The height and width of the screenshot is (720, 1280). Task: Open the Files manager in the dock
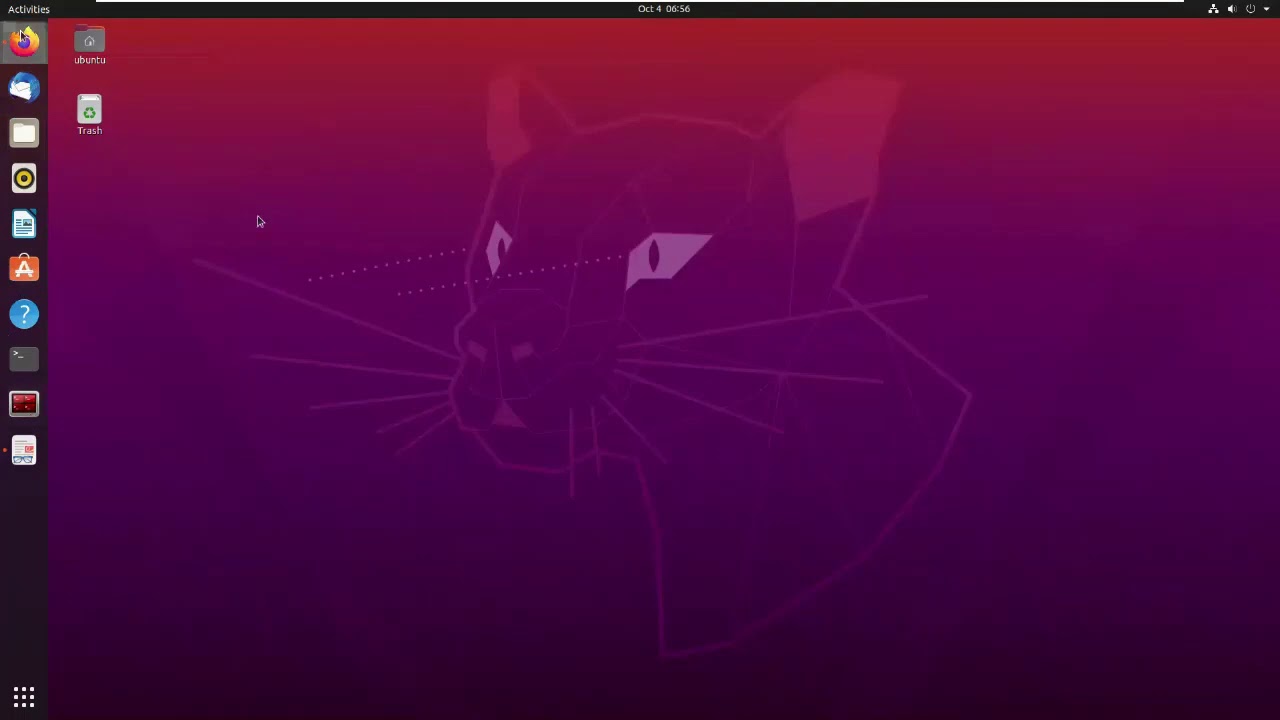[24, 133]
